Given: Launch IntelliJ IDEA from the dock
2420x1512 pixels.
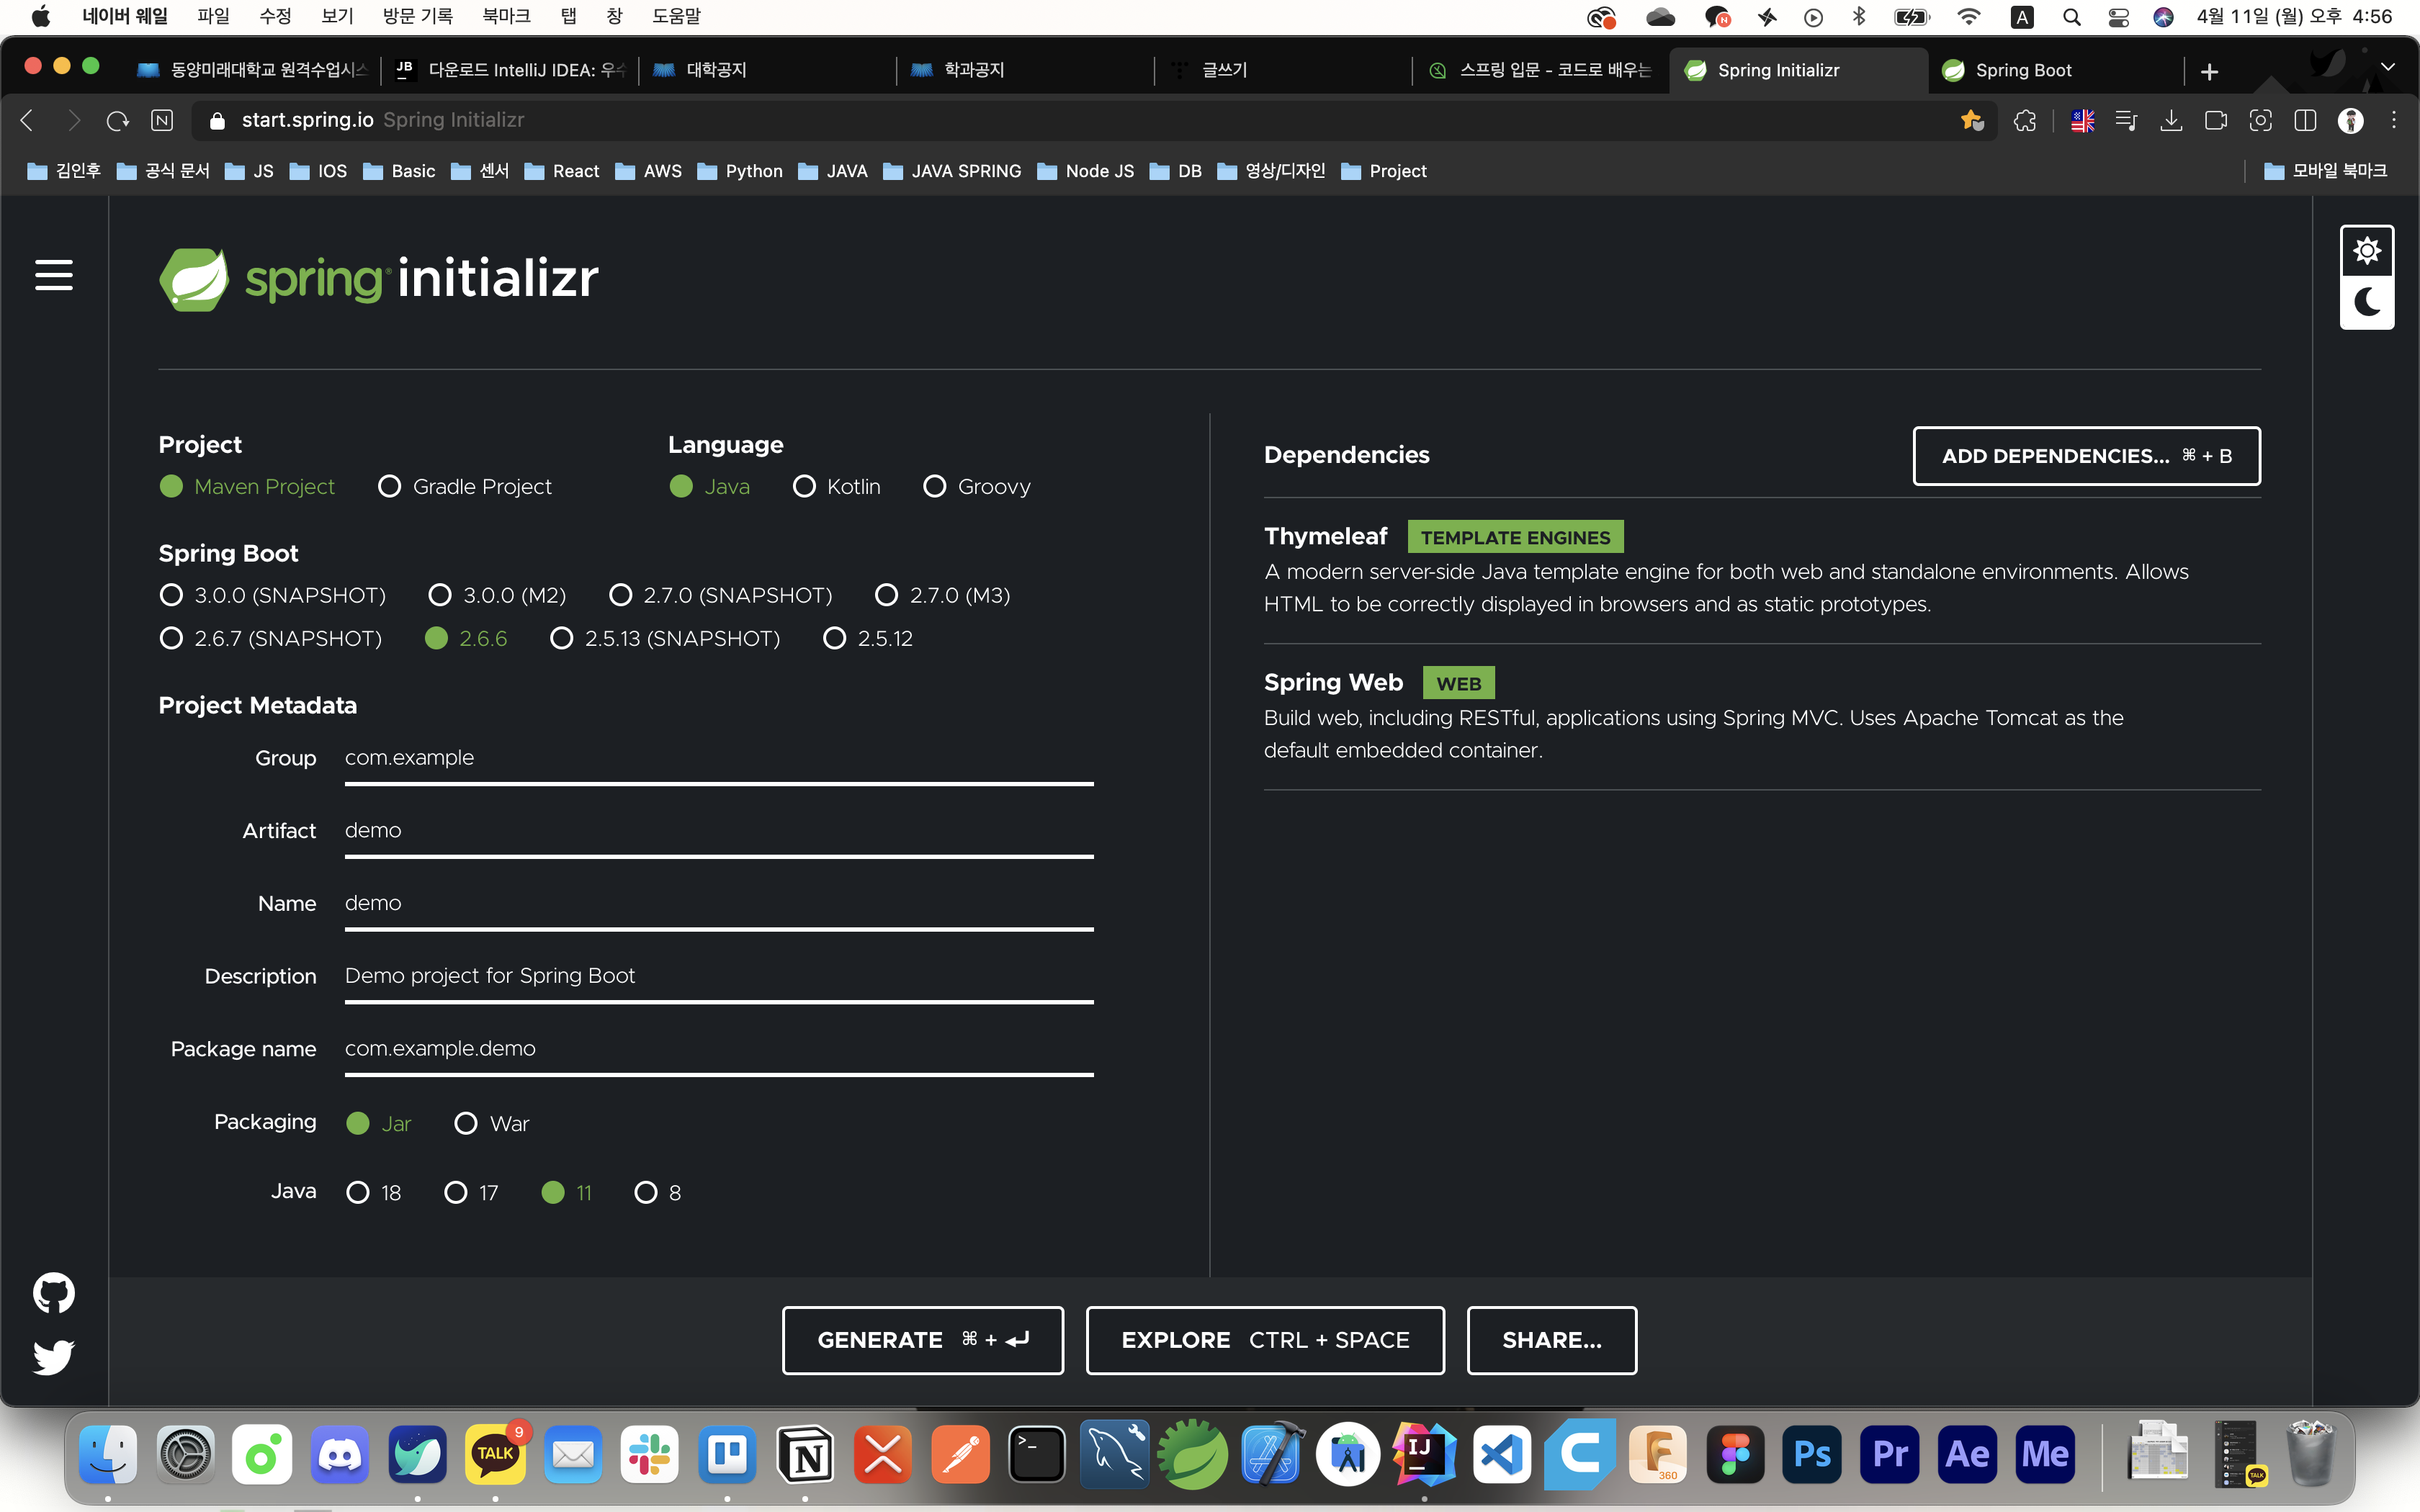Looking at the screenshot, I should (x=1424, y=1453).
